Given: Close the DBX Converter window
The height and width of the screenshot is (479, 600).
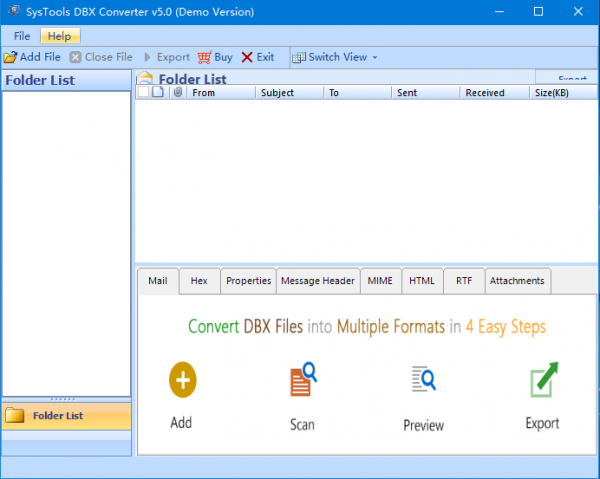Looking at the screenshot, I should point(578,12).
